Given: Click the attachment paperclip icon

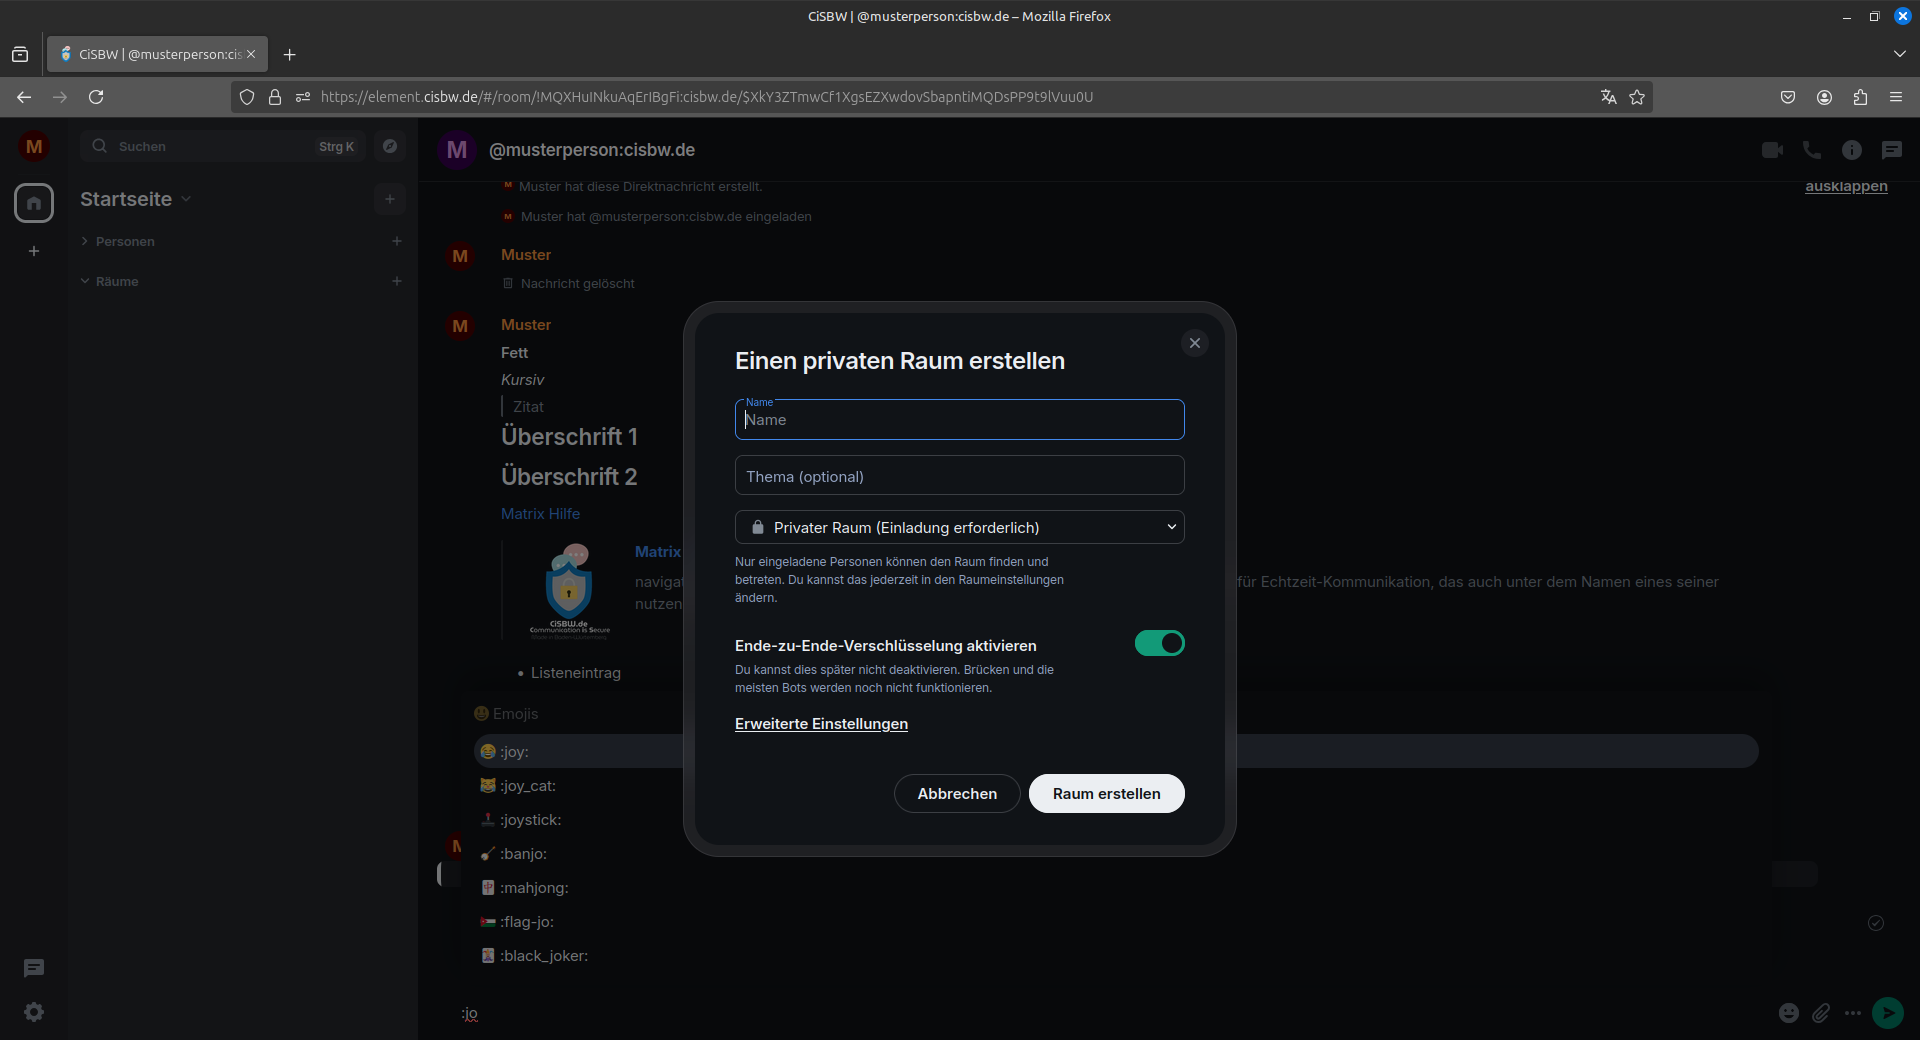Looking at the screenshot, I should tap(1821, 1013).
